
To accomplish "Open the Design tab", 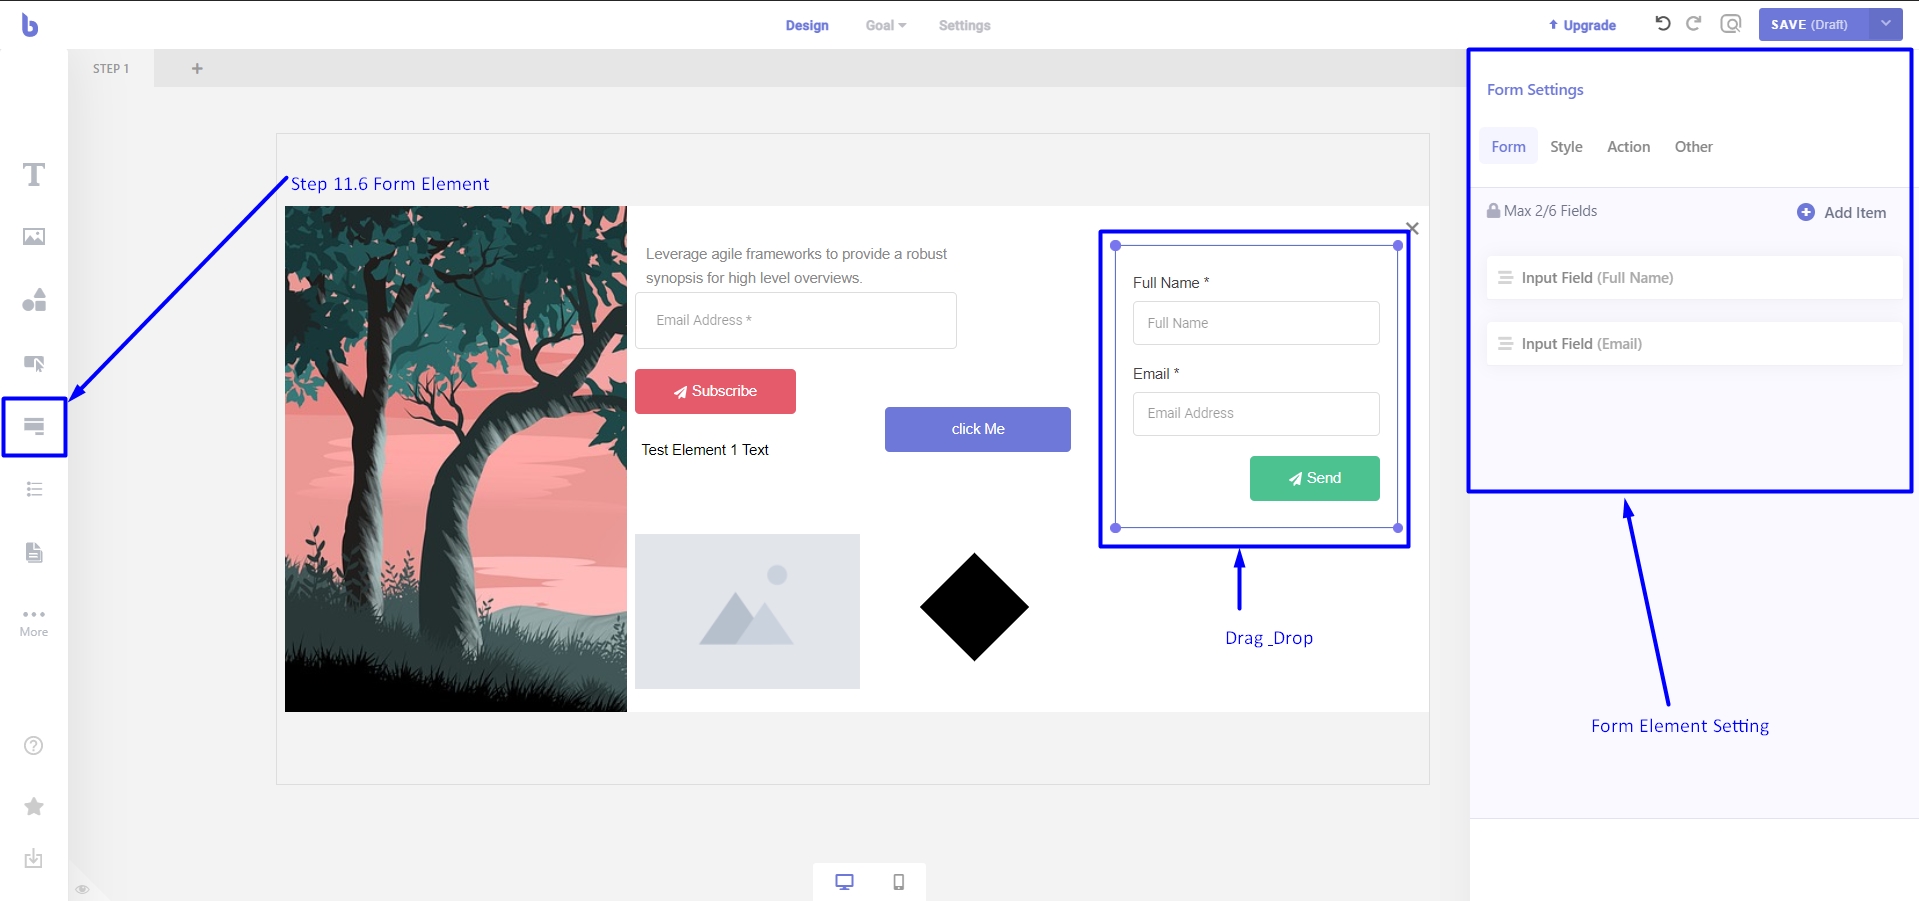I will coord(807,25).
